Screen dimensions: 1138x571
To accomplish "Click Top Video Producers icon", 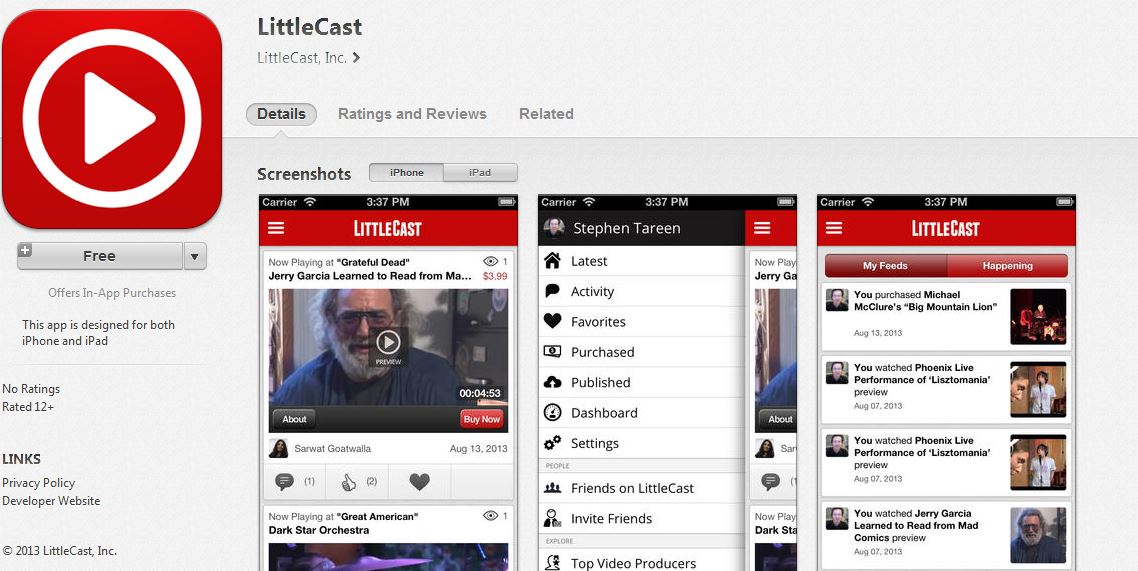I will point(552,562).
